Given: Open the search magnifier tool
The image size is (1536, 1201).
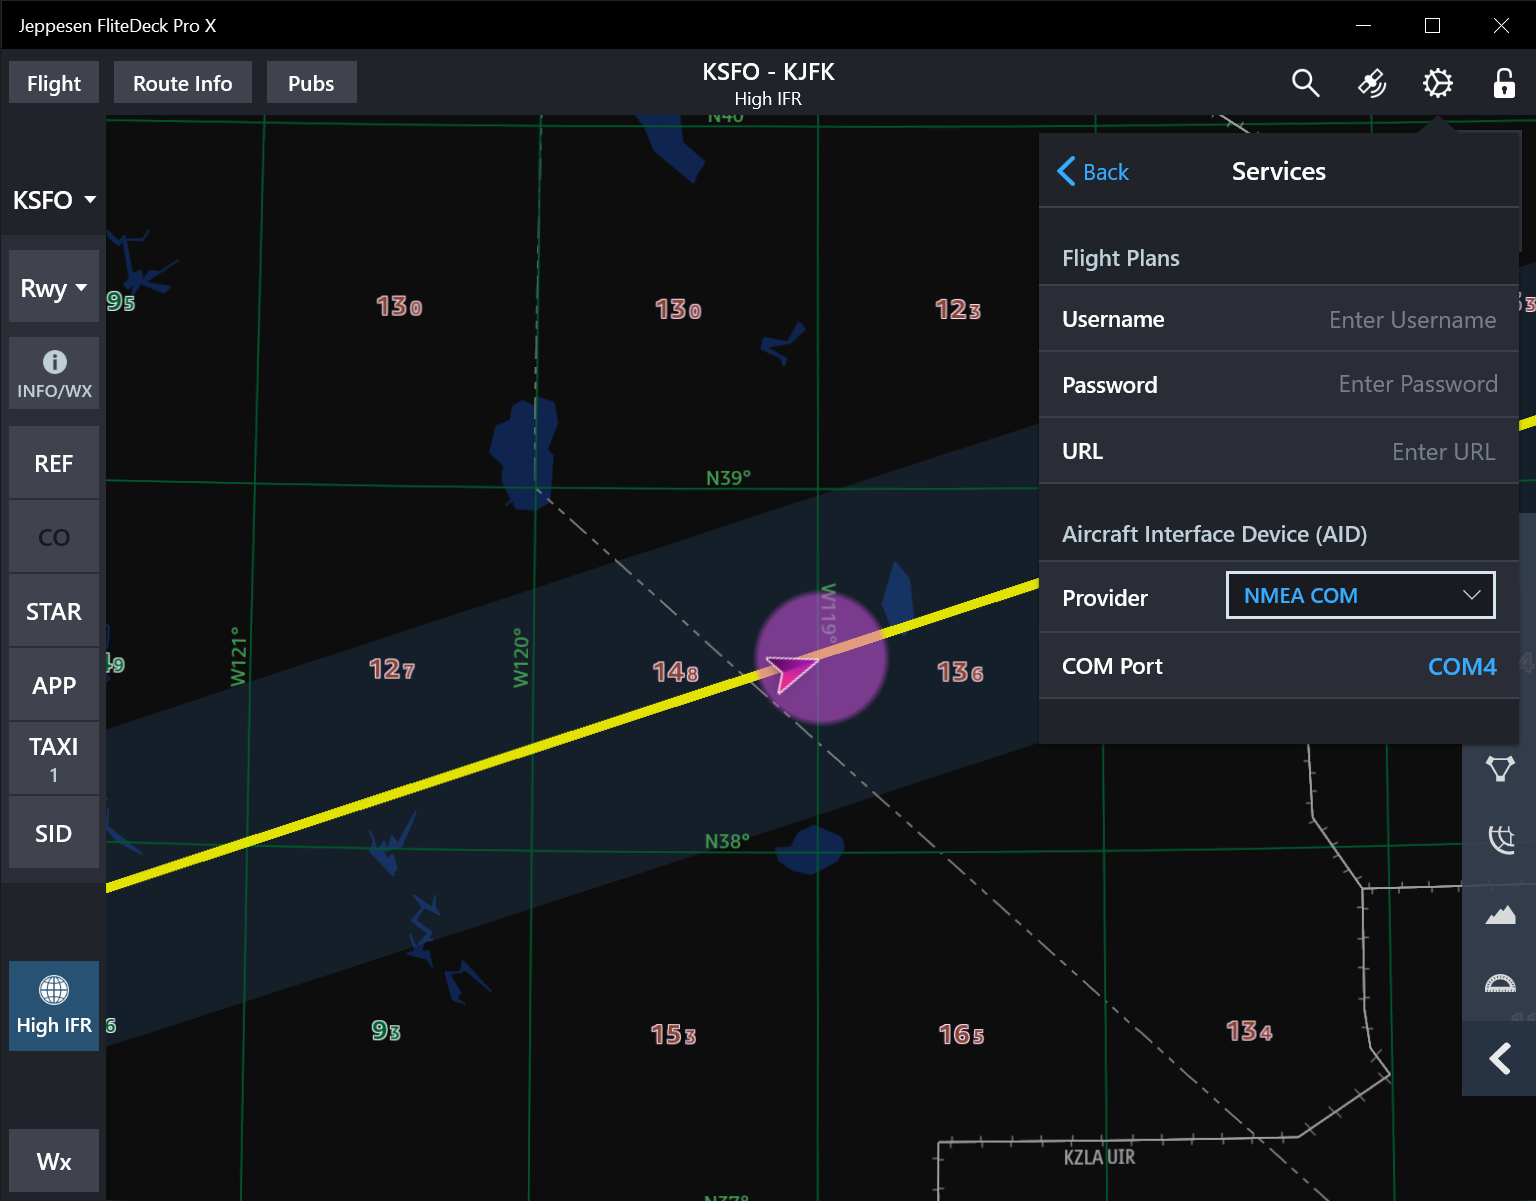Looking at the screenshot, I should 1305,83.
